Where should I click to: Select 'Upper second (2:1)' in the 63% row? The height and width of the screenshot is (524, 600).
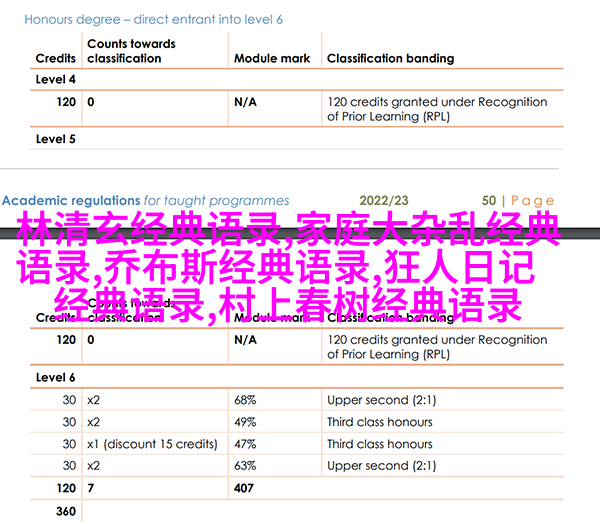(382, 466)
